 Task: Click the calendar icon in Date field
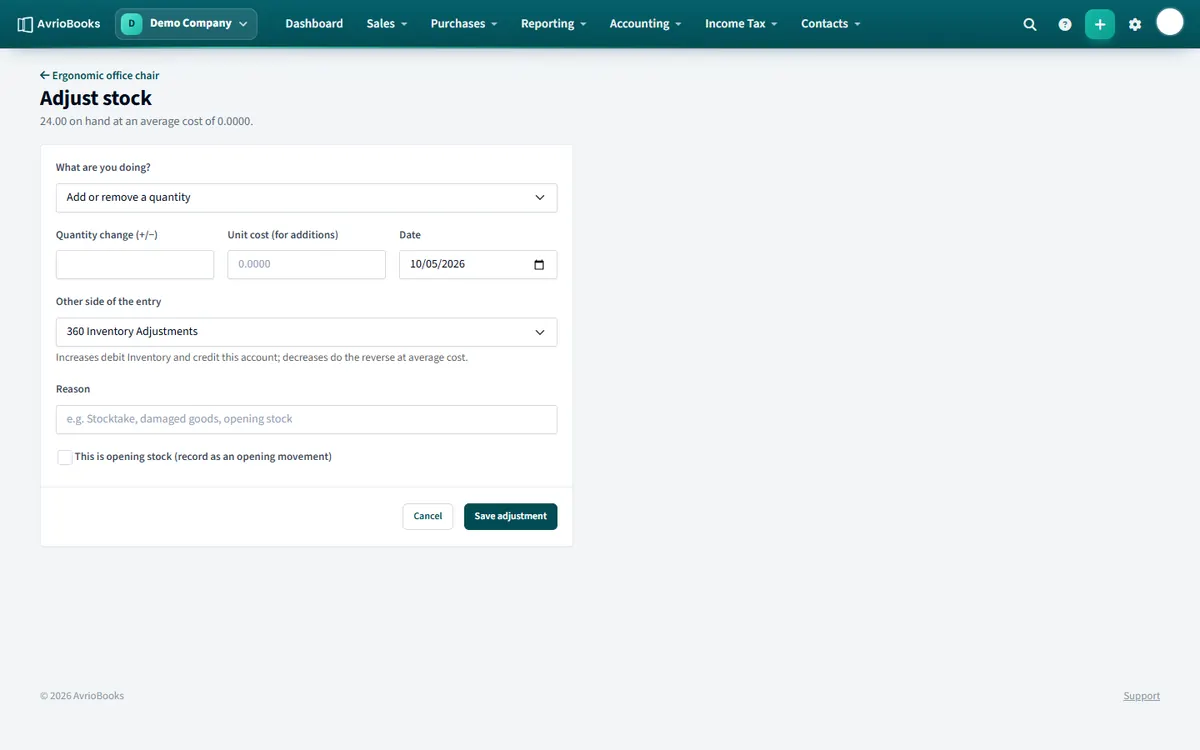tap(539, 265)
